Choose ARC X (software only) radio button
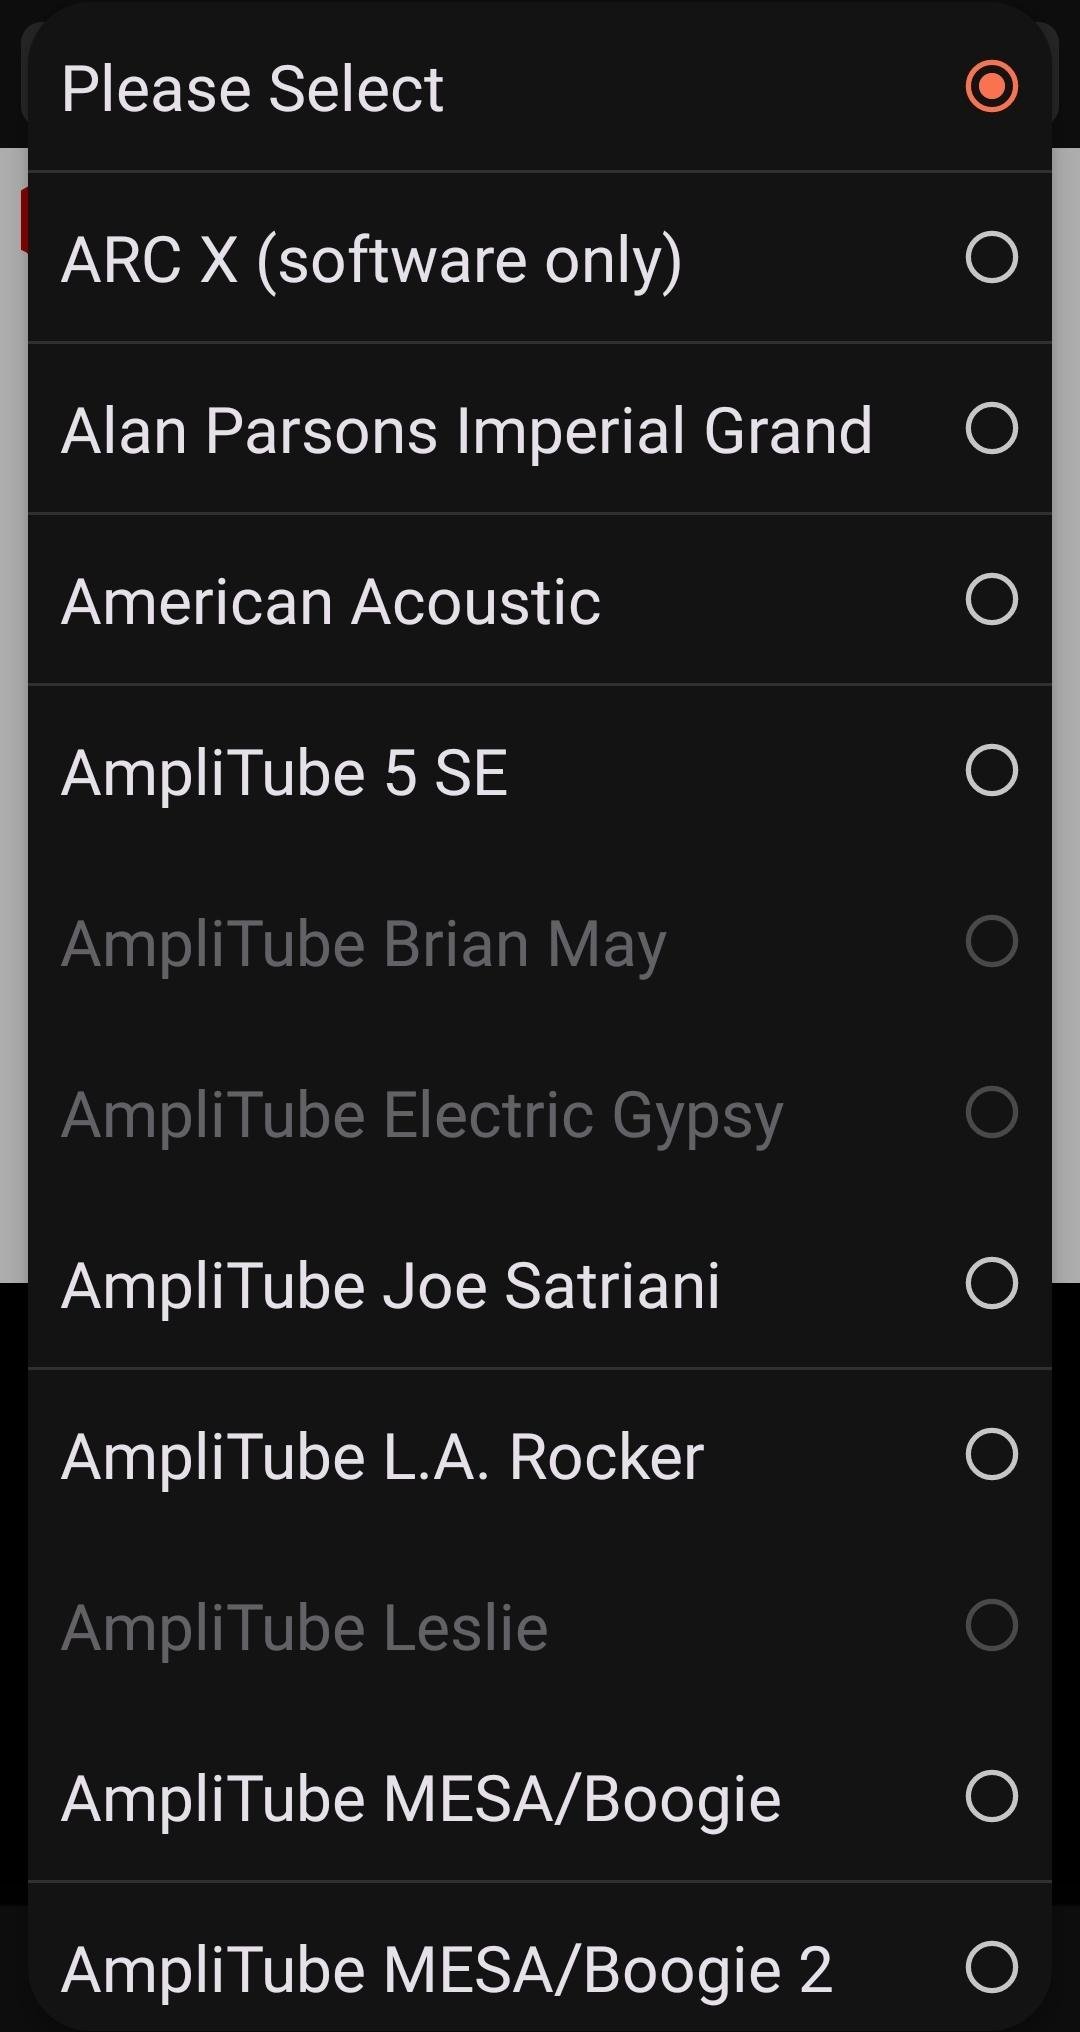The width and height of the screenshot is (1080, 2032). [991, 258]
